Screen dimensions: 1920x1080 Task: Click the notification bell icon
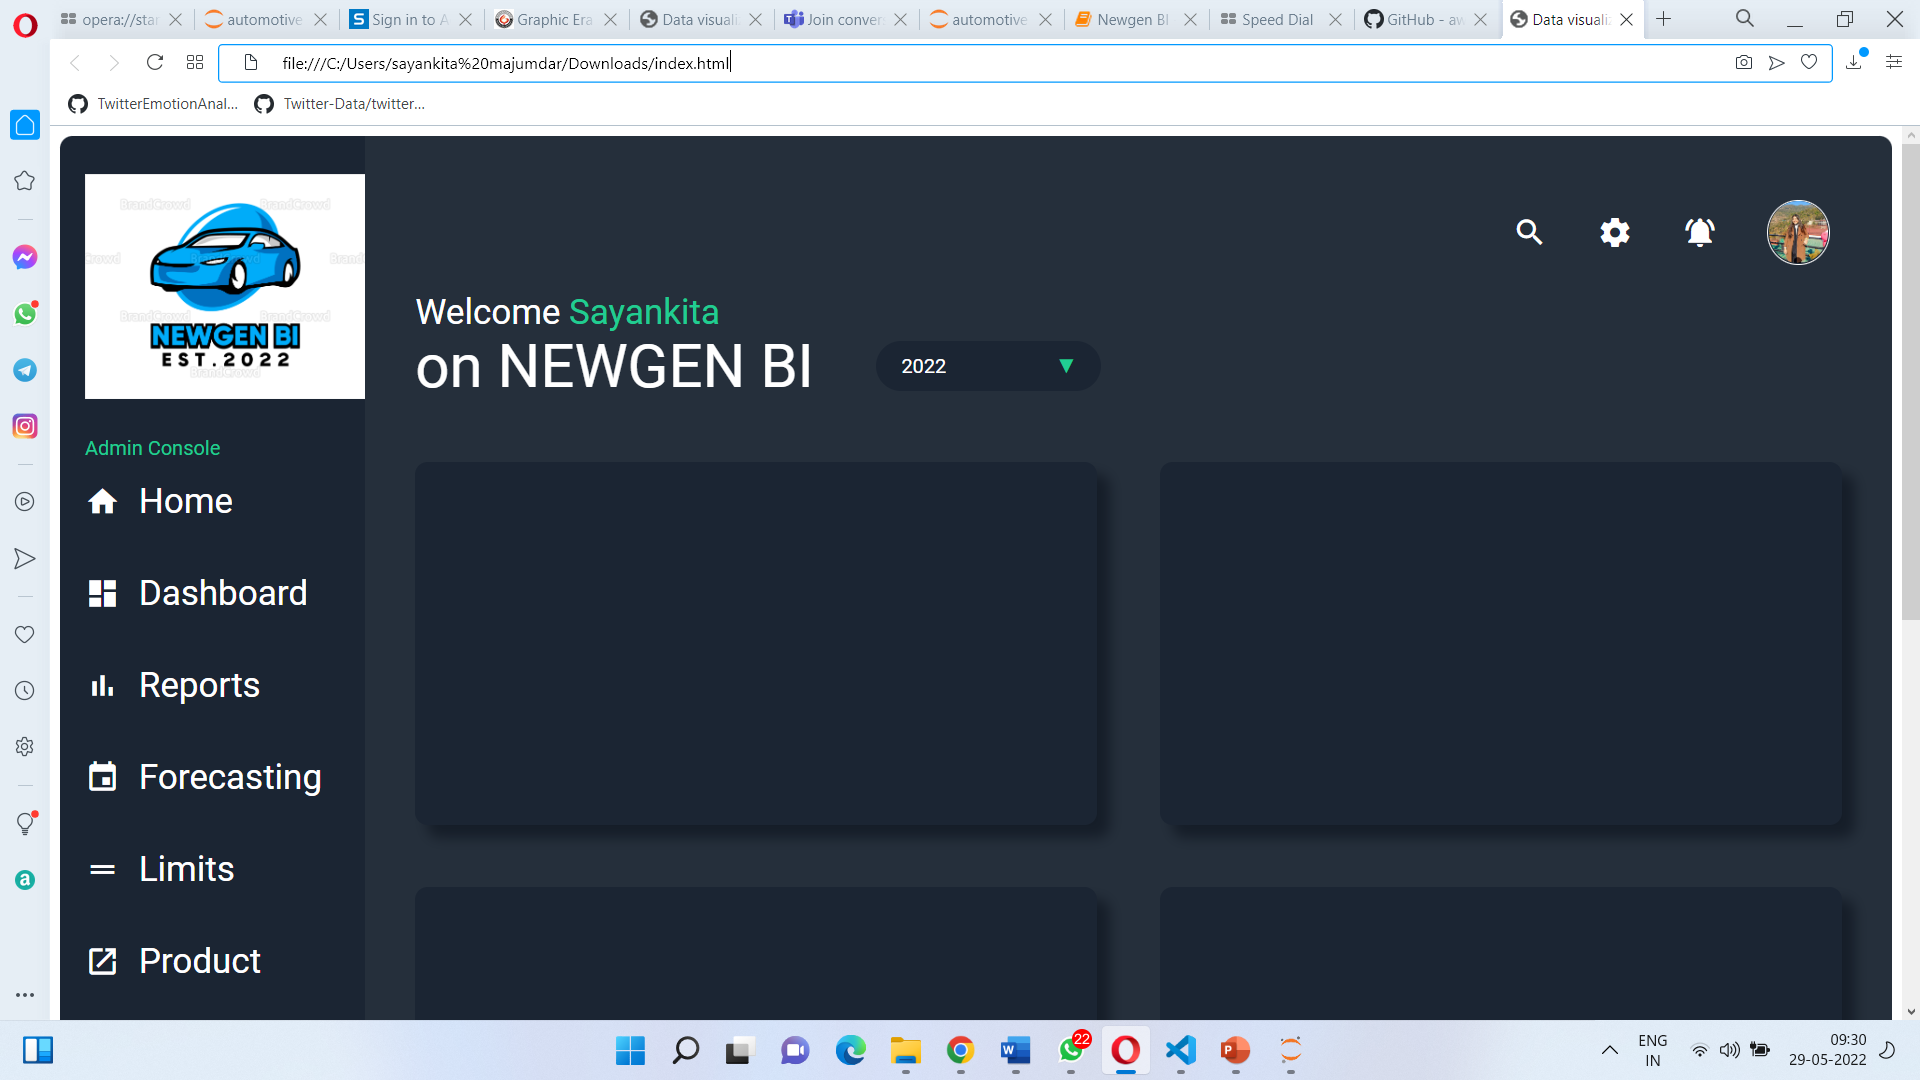coord(1699,232)
